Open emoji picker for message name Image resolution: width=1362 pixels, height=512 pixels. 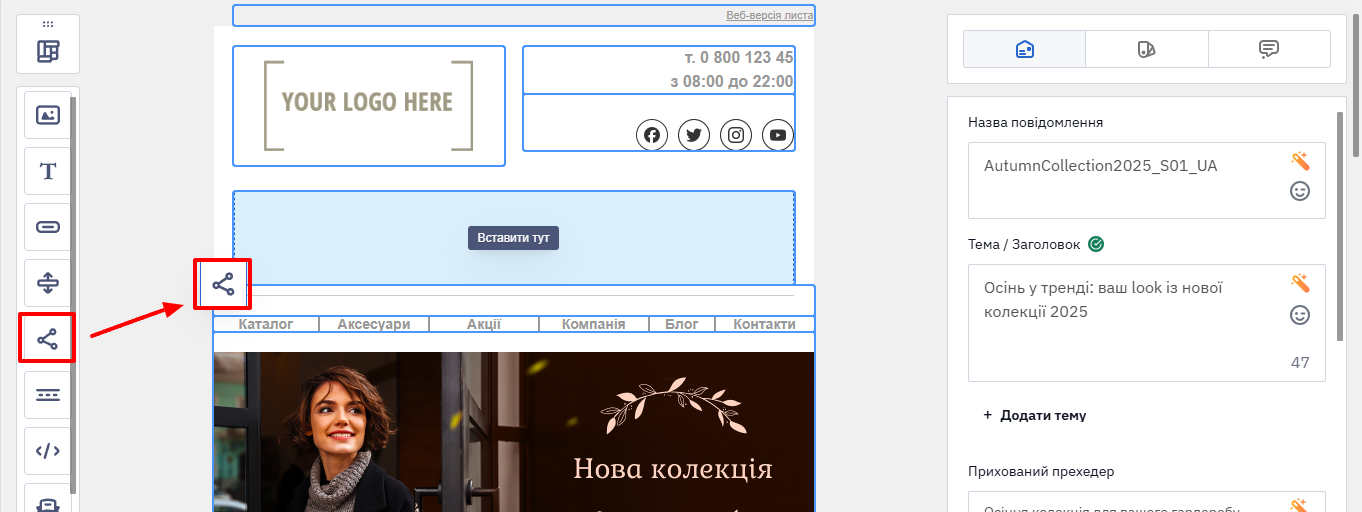click(1300, 191)
